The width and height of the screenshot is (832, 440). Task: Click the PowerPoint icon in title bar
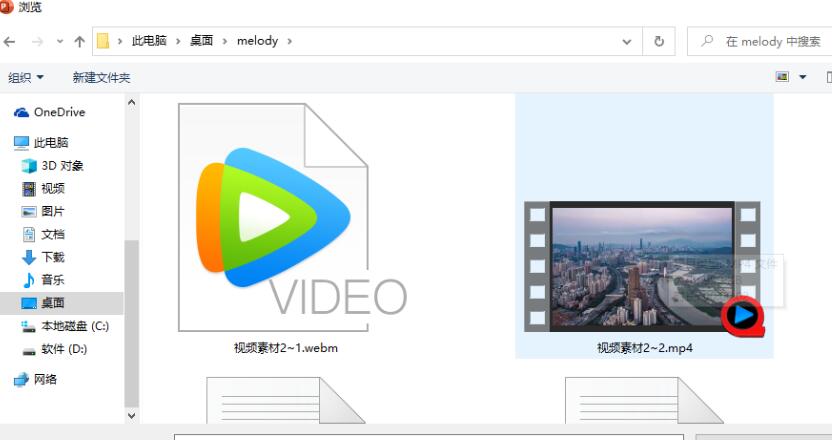pyautogui.click(x=6, y=7)
